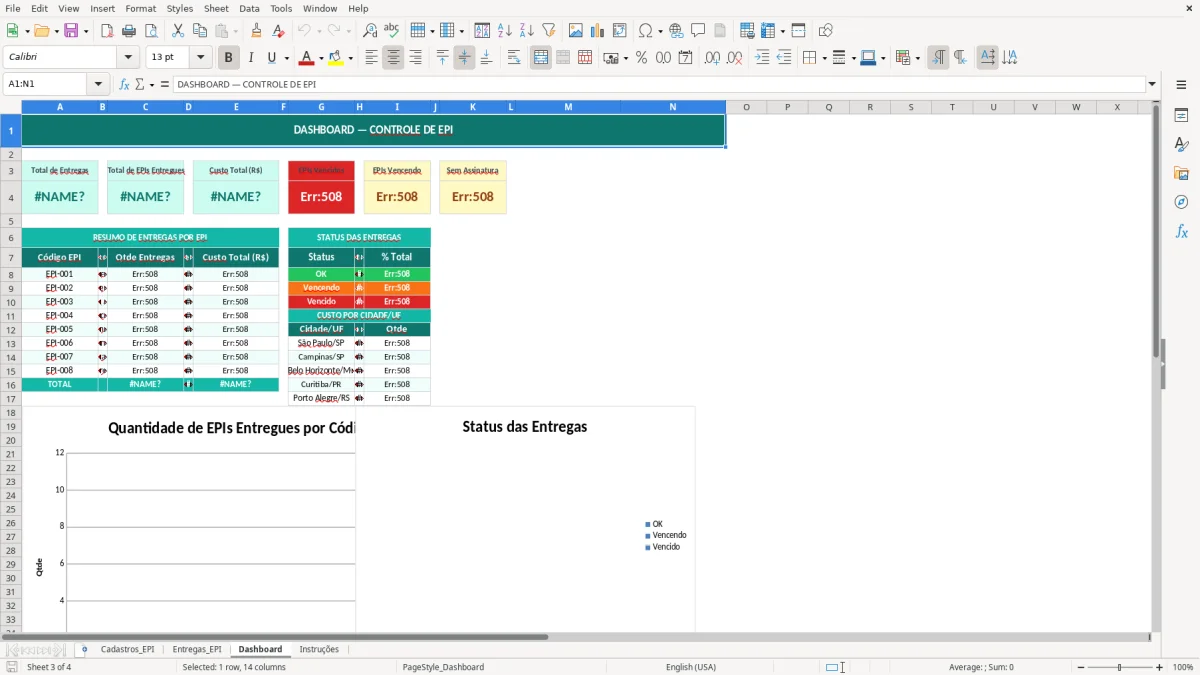
Task: Open the font size dropdown
Action: click(199, 57)
